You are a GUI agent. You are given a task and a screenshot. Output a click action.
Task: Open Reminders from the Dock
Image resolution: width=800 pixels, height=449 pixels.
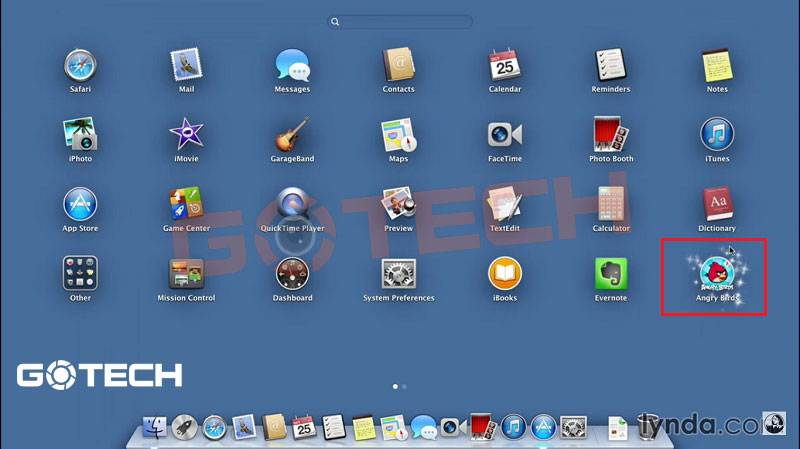(x=334, y=427)
